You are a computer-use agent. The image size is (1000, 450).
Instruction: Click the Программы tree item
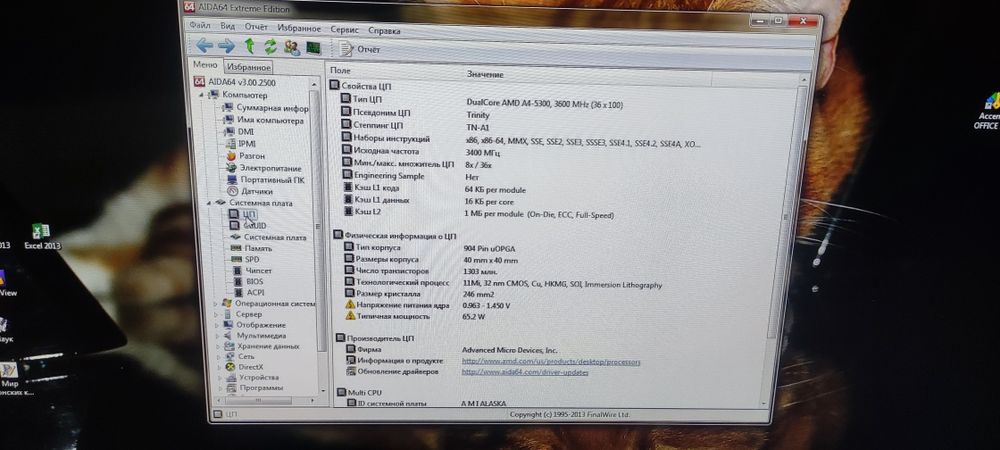(x=254, y=388)
